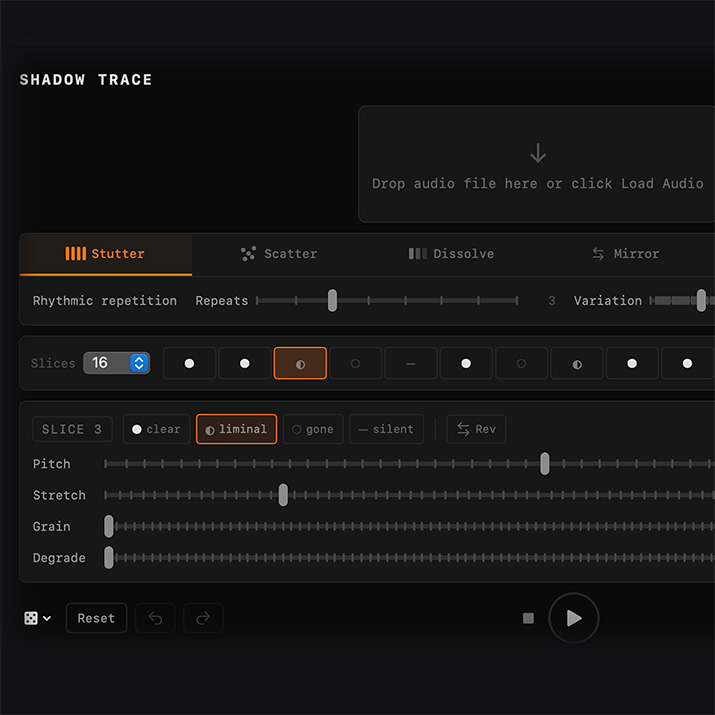Click the download arrow in drop zone
Screen dimensions: 715x715
(x=538, y=153)
